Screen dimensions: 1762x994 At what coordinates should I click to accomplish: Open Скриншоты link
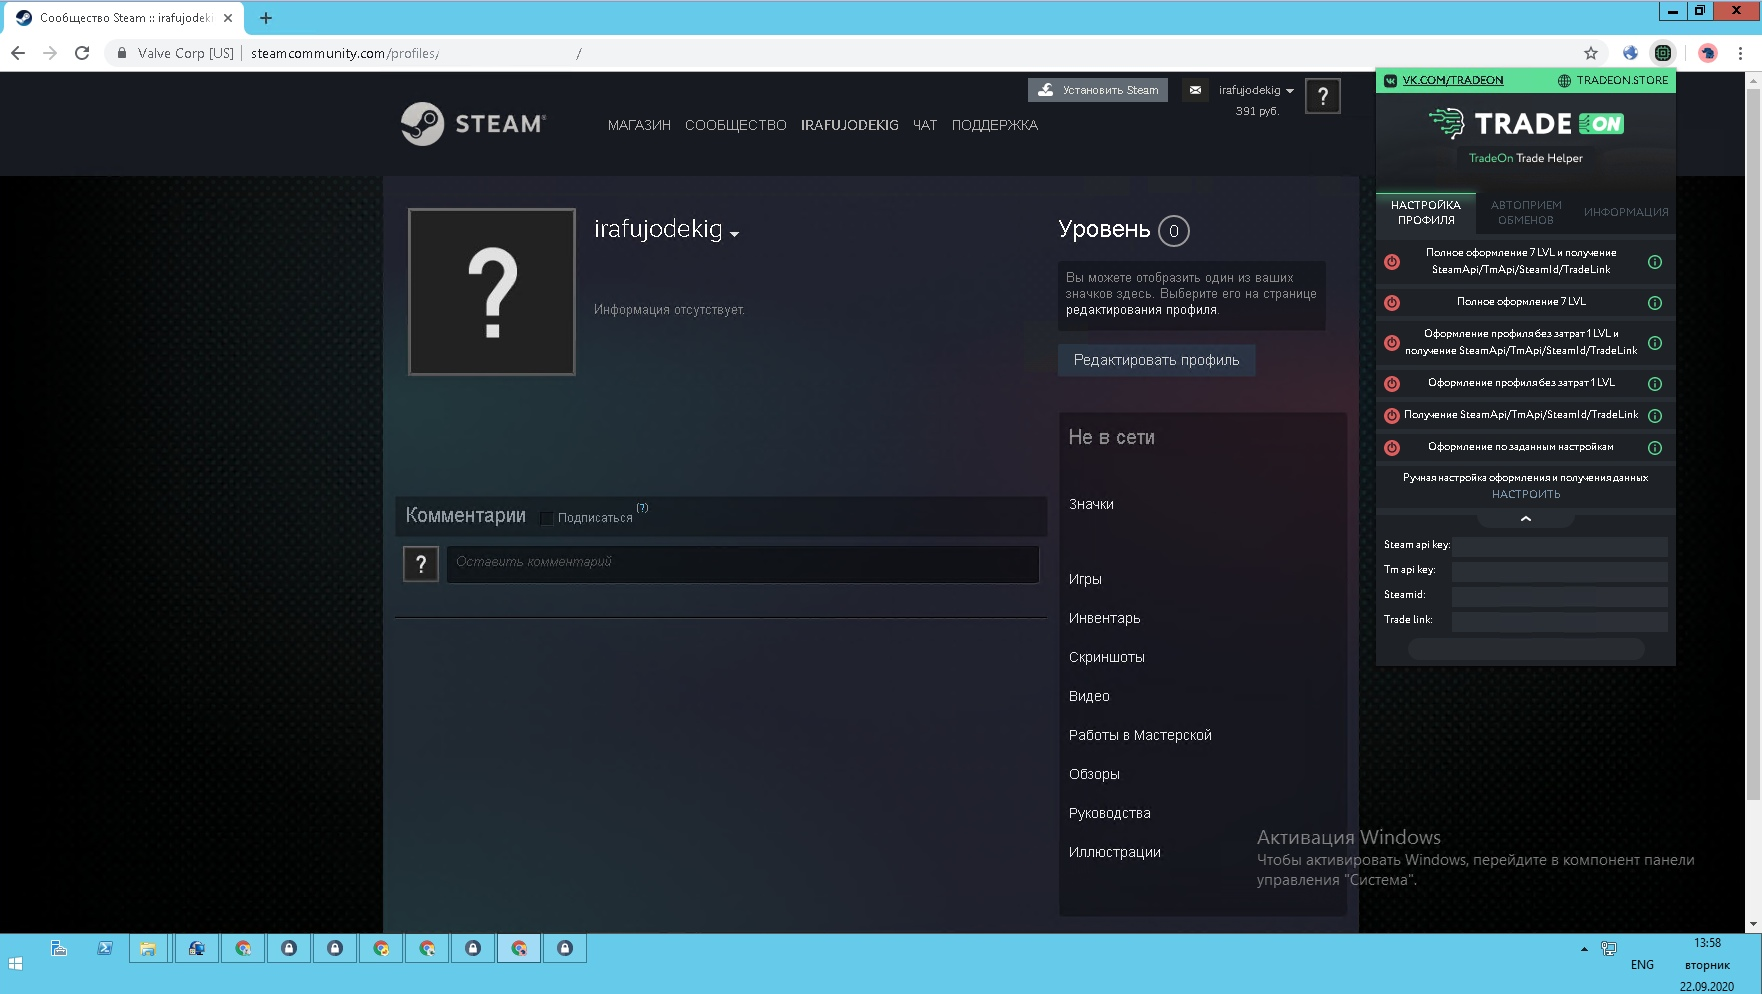coord(1106,658)
